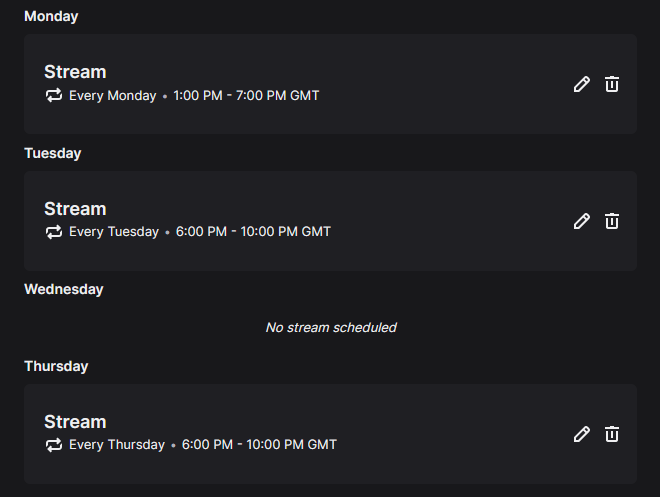
Task: Click the Monday day heading
Action: tap(51, 16)
